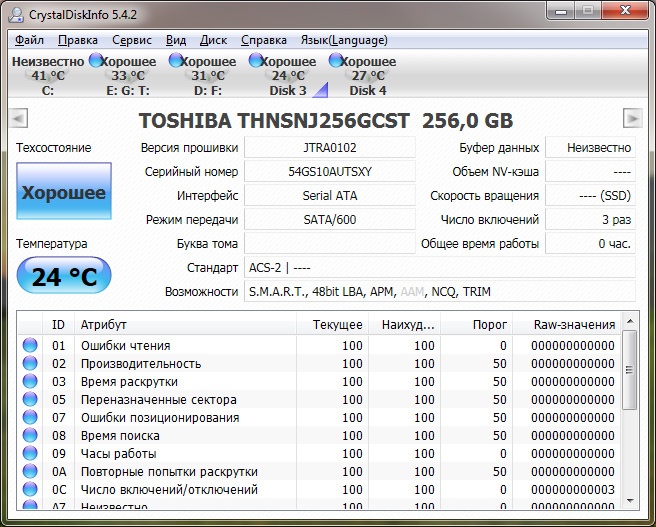Viewport: 656px width, 527px height.
Task: Click the firmware version field JTRA0102
Action: point(330,148)
